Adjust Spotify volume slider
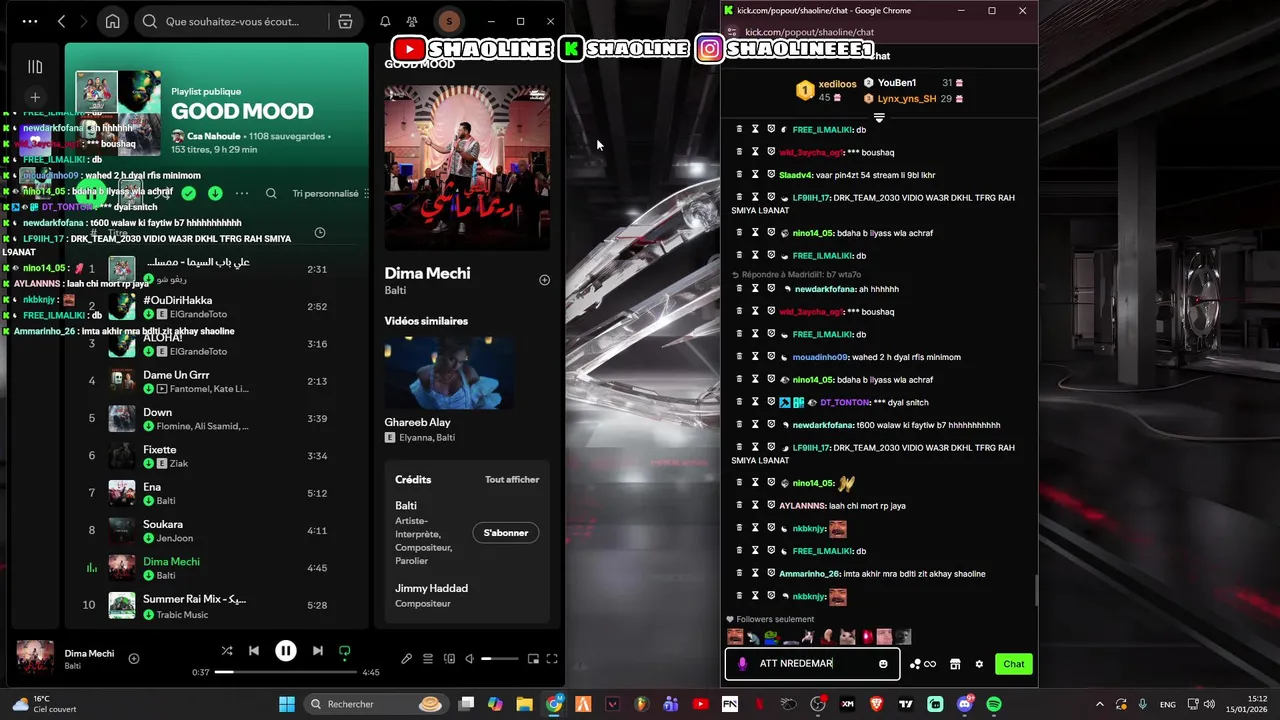Screen dimensions: 1280x720 pos(500,659)
